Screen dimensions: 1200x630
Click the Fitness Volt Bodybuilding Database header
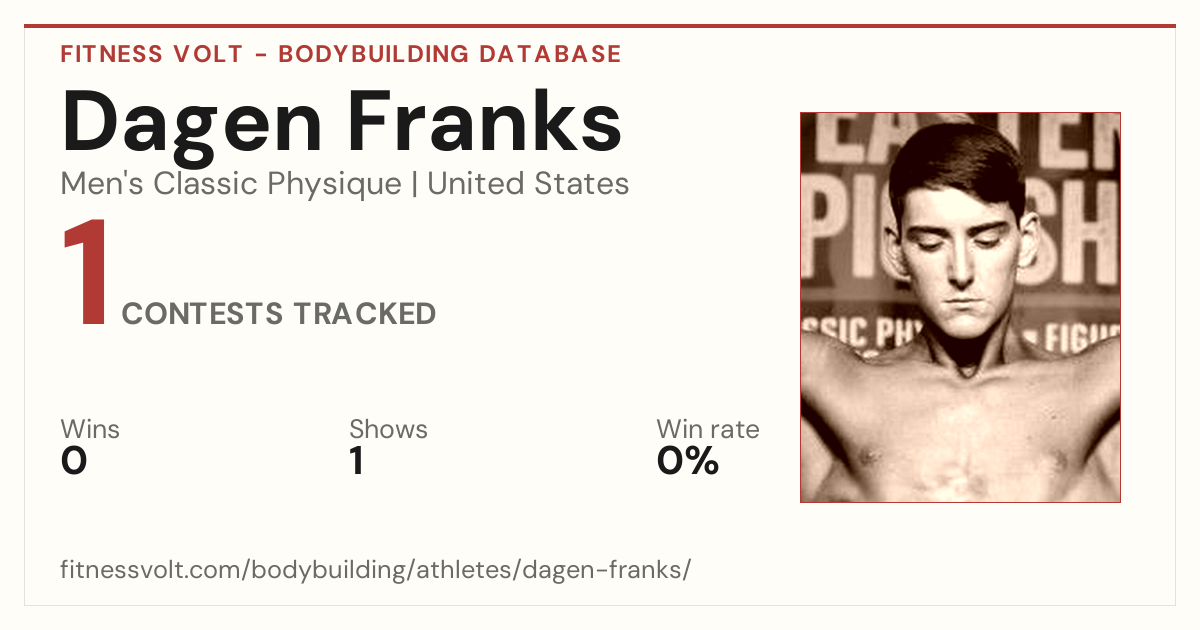pos(341,54)
